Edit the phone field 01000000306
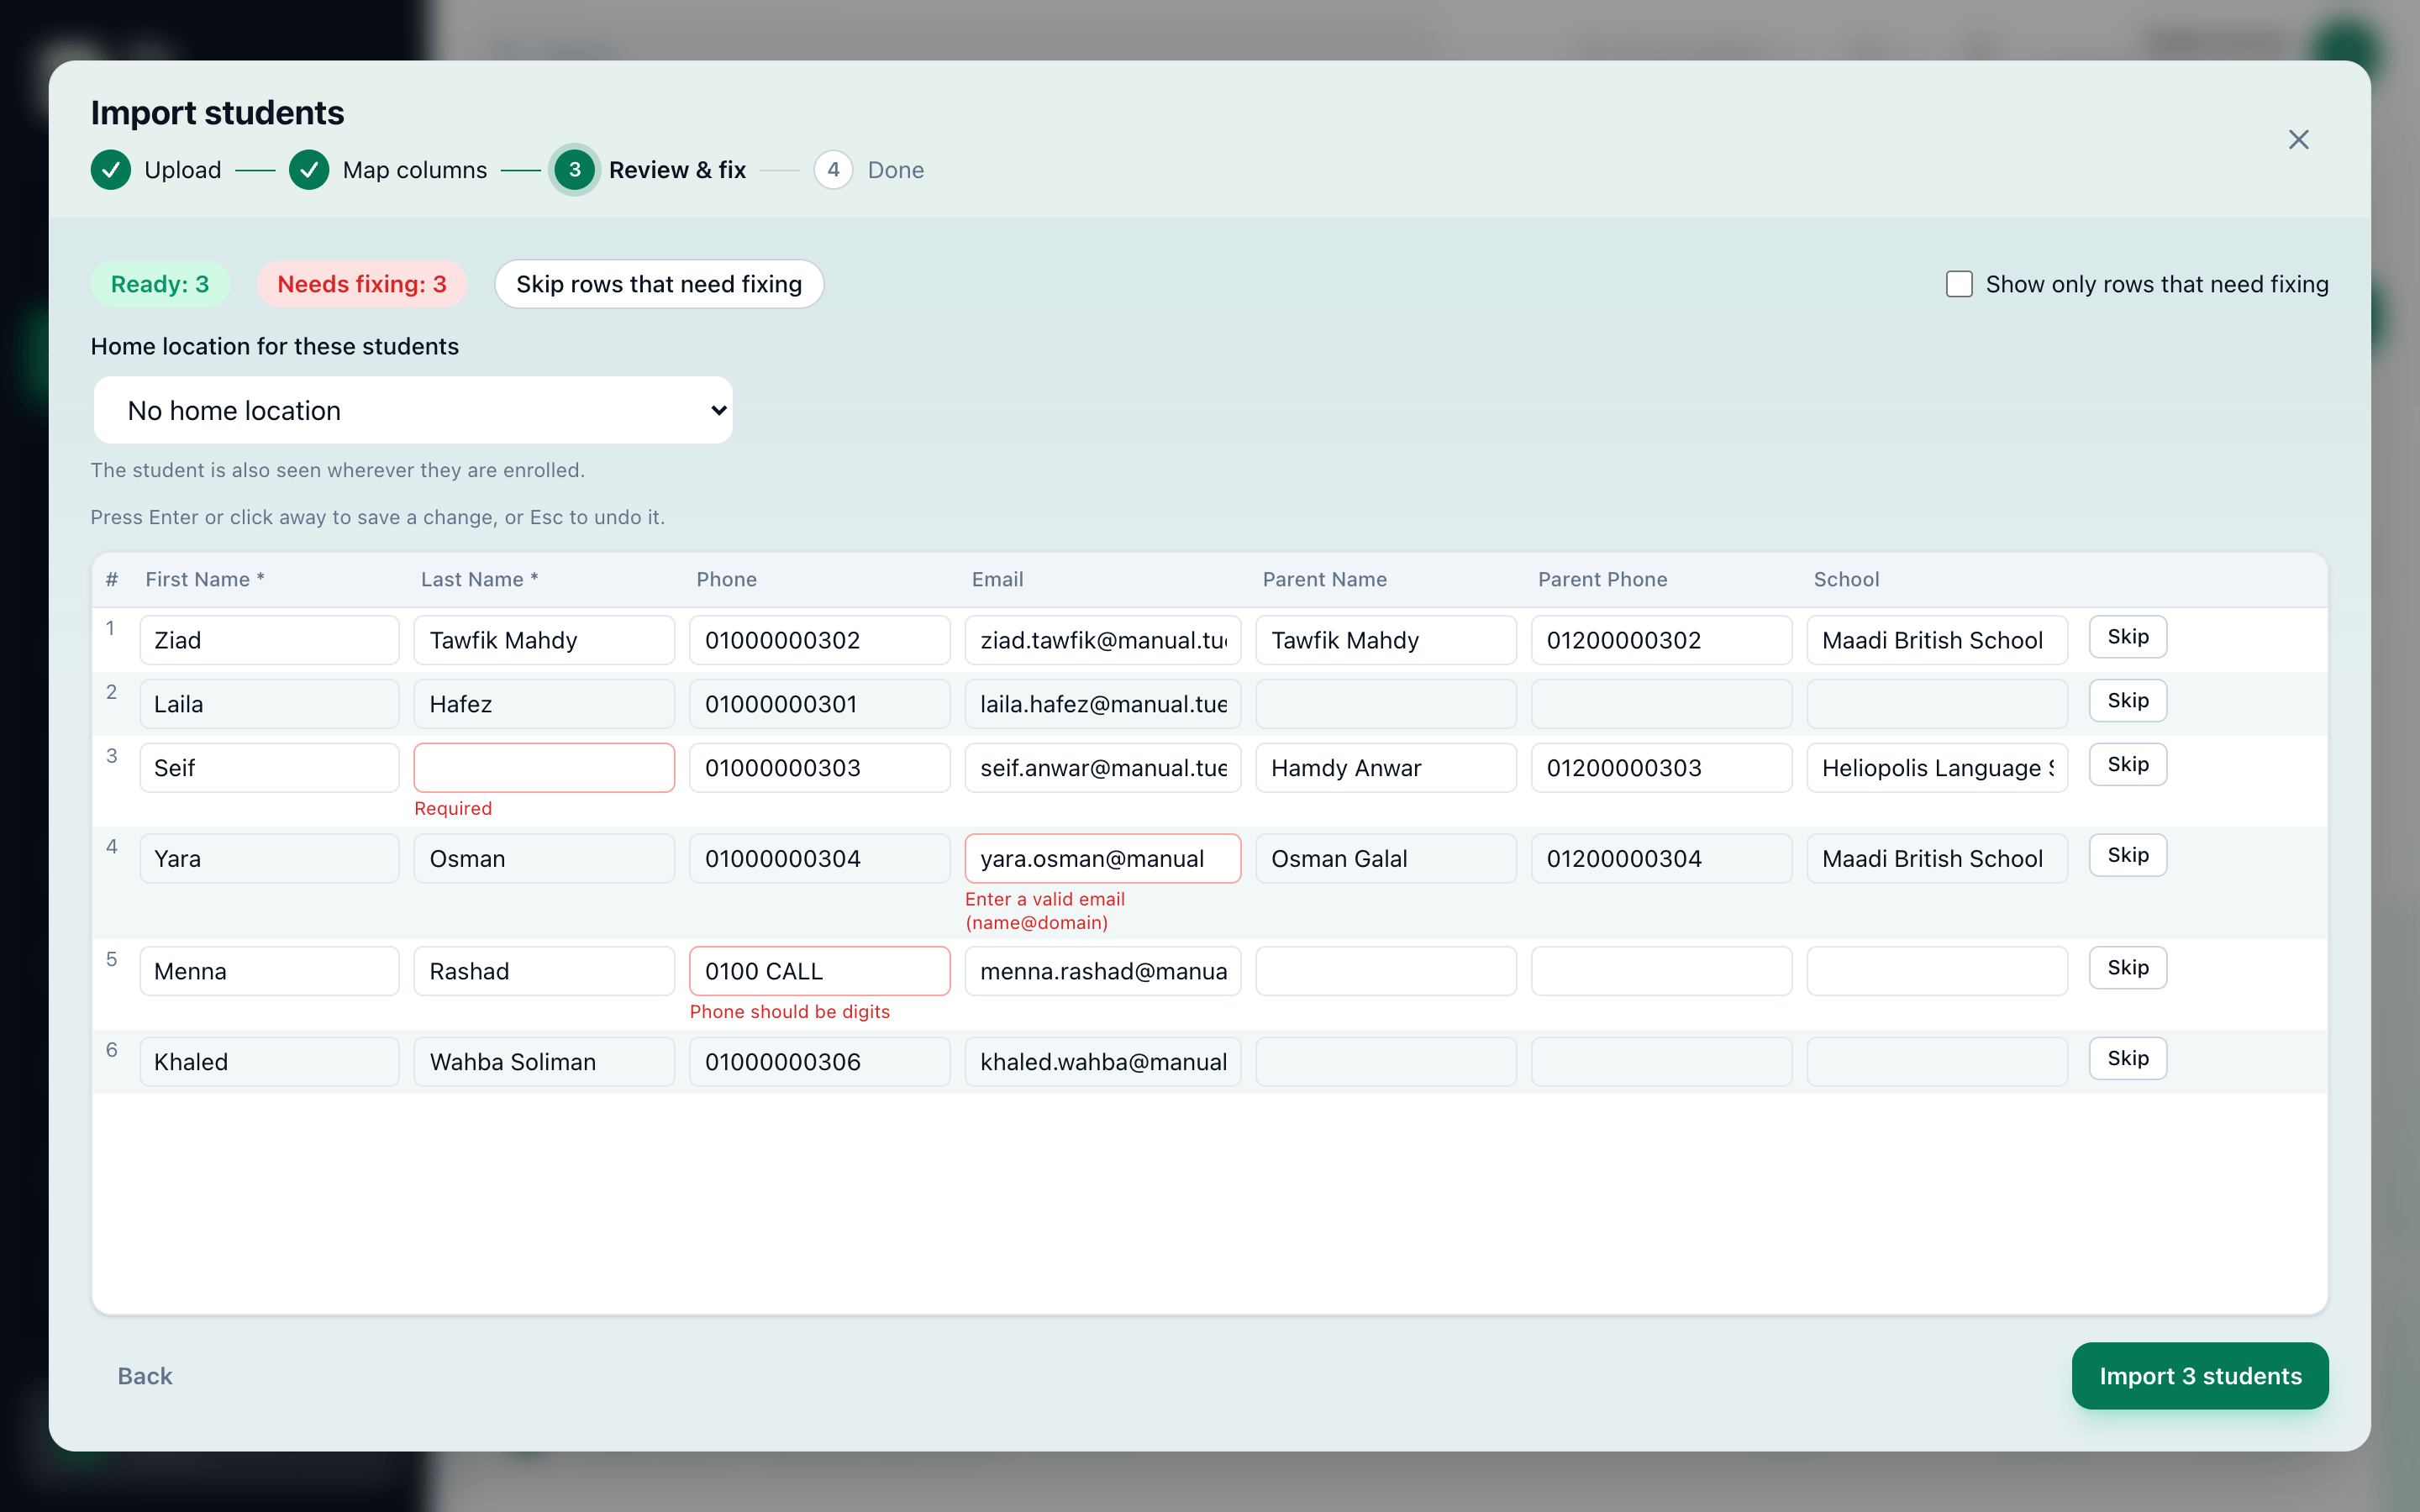Image resolution: width=2420 pixels, height=1512 pixels. 820,1062
